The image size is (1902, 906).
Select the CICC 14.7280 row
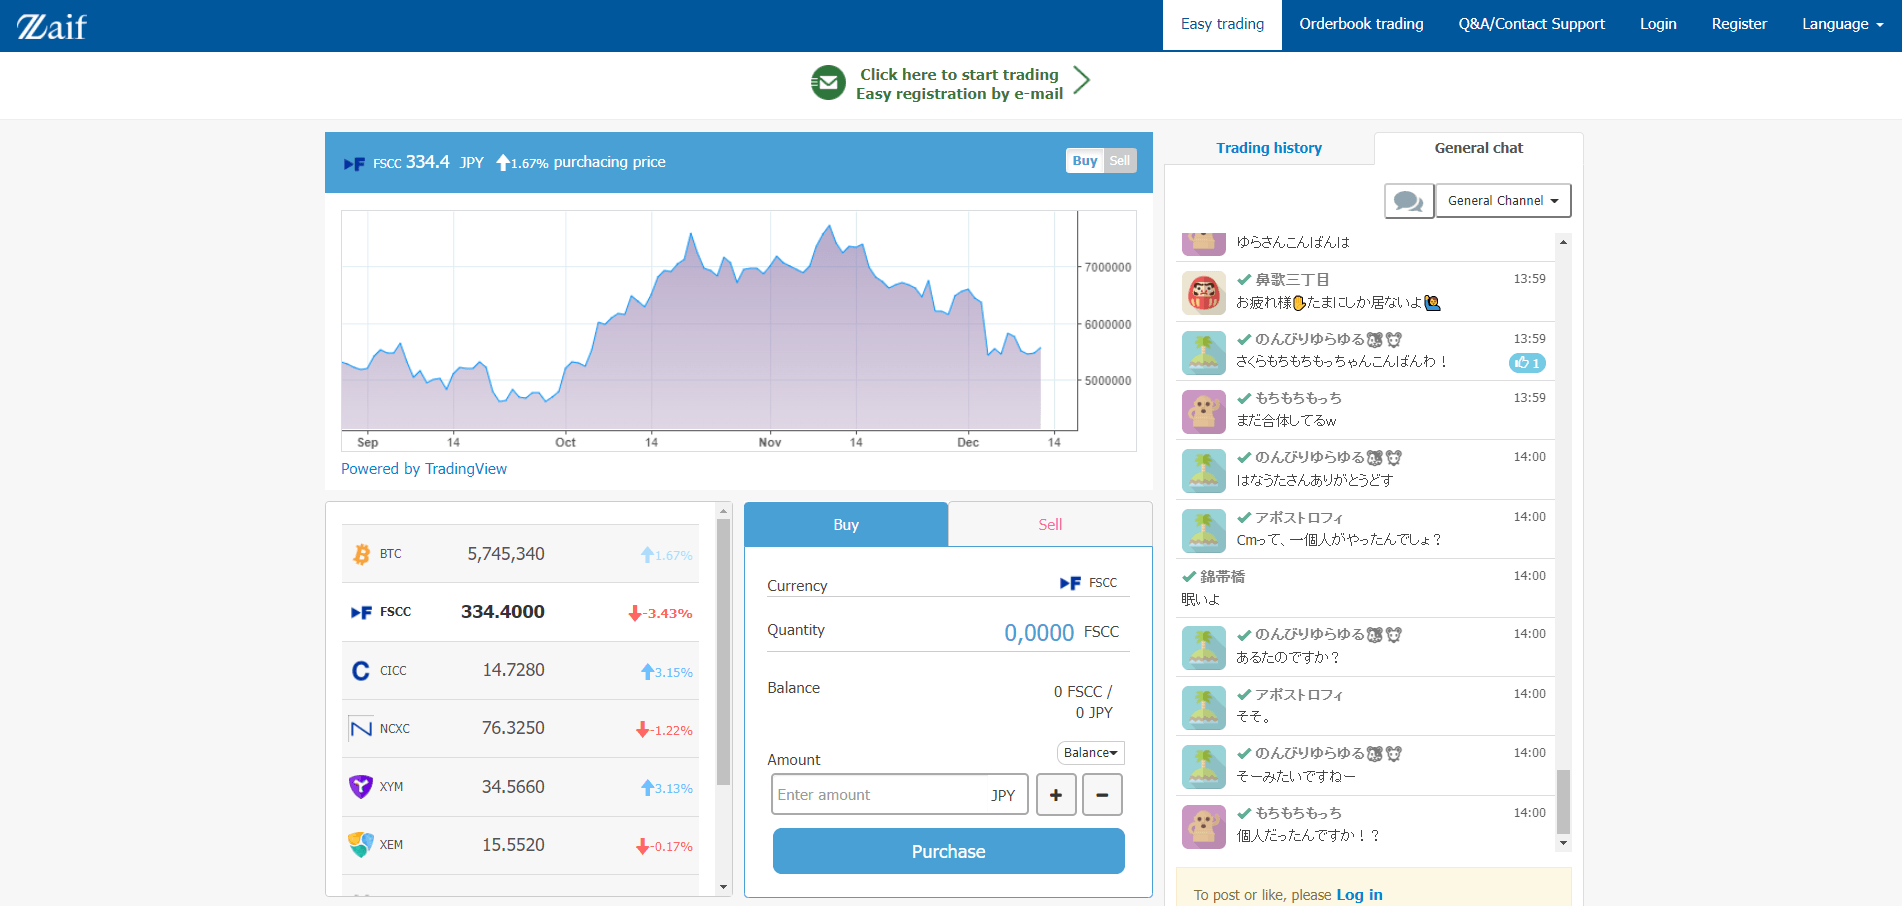[520, 671]
